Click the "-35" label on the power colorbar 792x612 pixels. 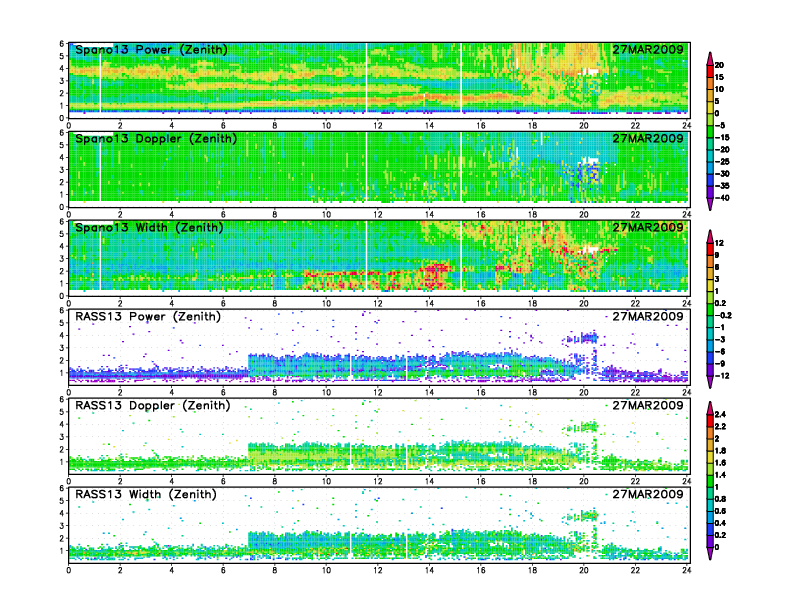pyautogui.click(x=722, y=186)
